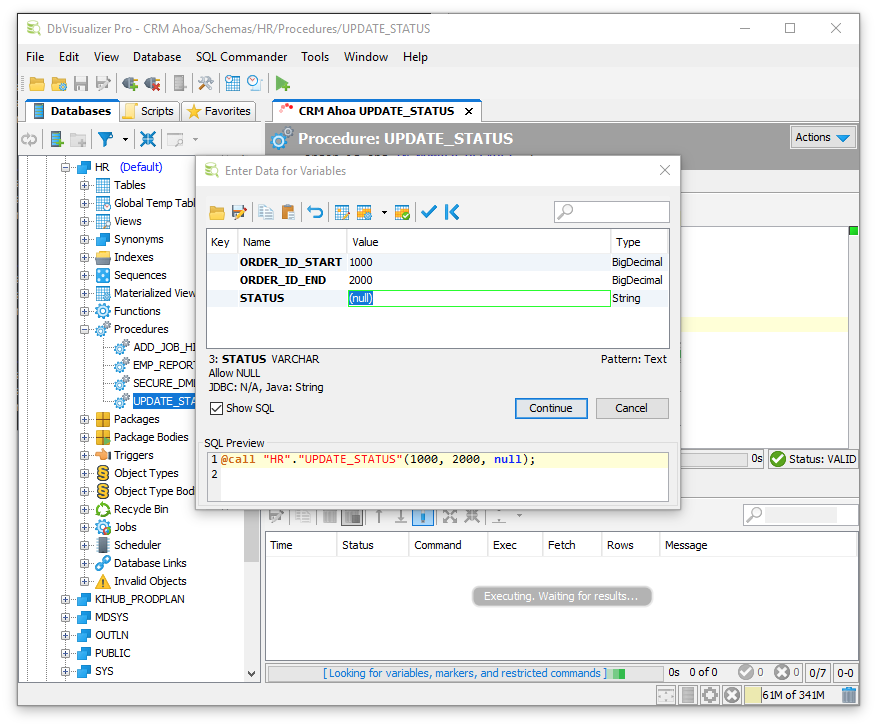The height and width of the screenshot is (727, 877).
Task: Open the filter funnel dropdown arrow
Action: (x=125, y=140)
